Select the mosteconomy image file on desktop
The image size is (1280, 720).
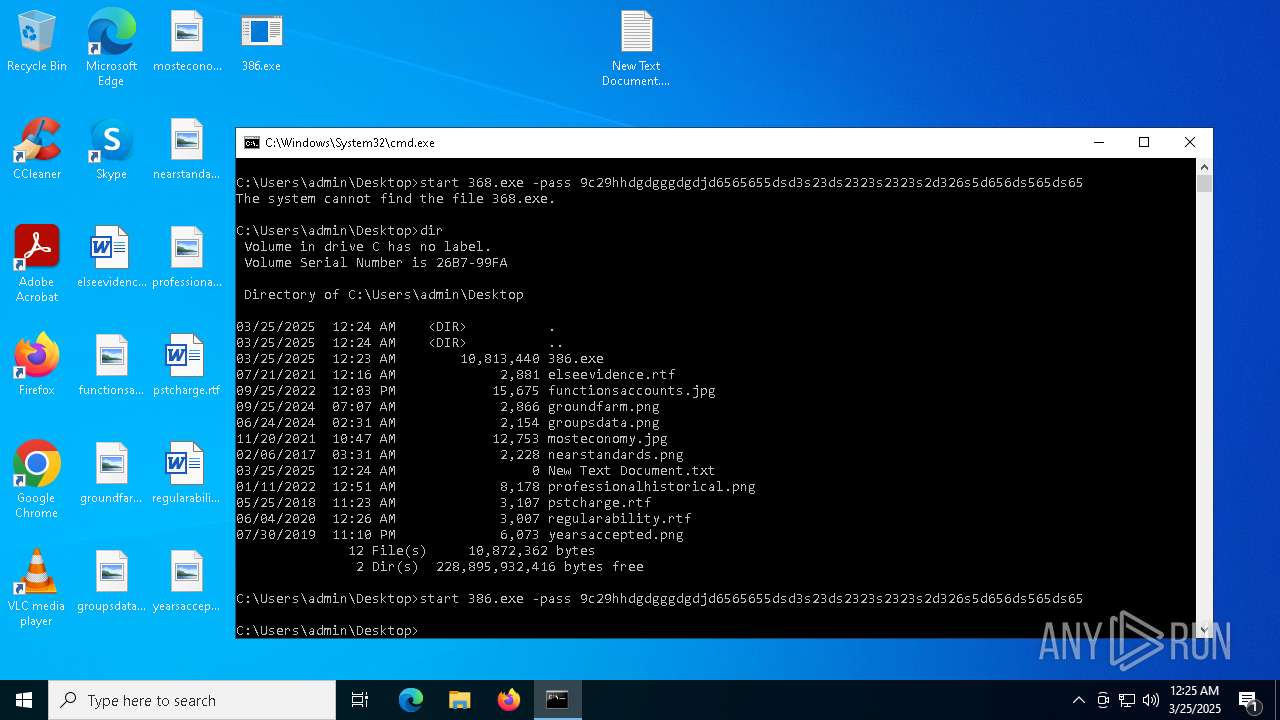187,41
